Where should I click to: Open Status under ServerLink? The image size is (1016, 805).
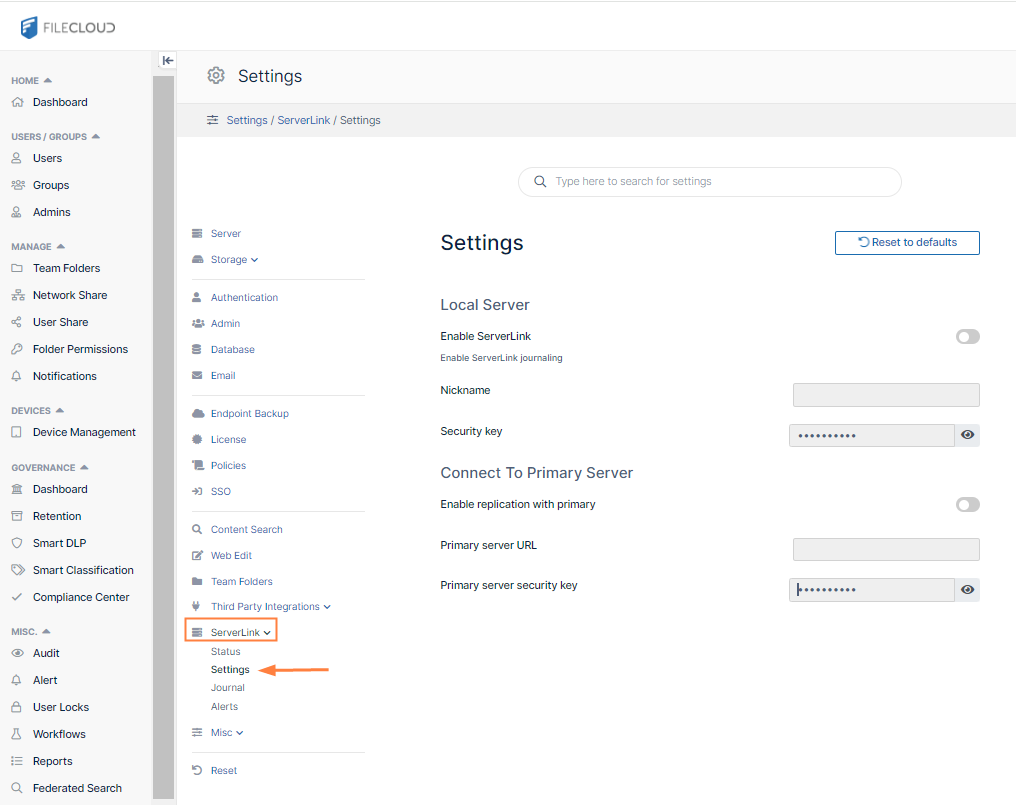225,652
